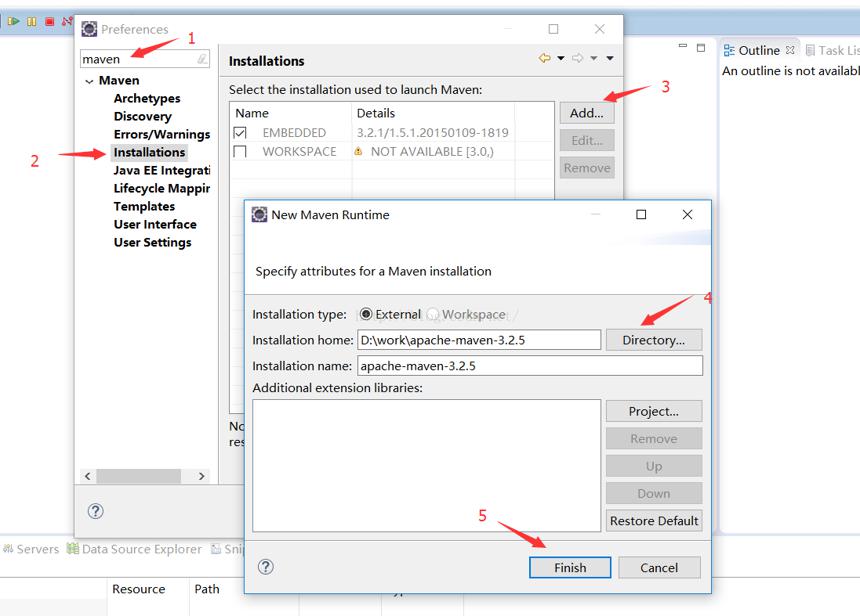Click Finish to add Maven runtime
The image size is (860, 616).
click(x=570, y=568)
